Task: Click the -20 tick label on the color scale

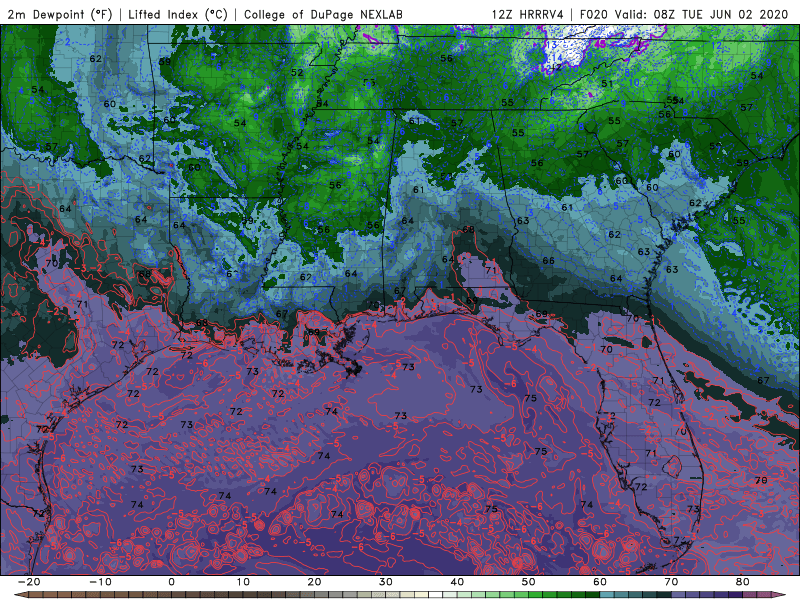Action: point(29,582)
